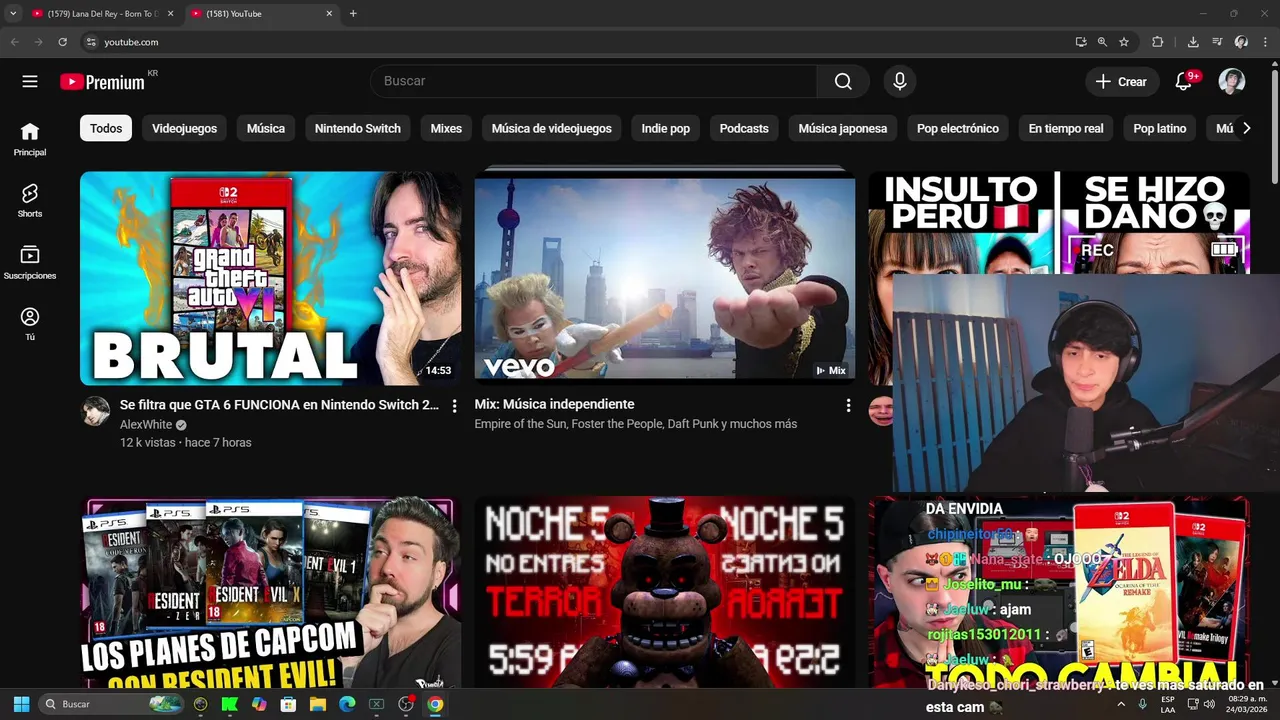Bookmark this page with the star
1280x720 pixels.
(x=1124, y=42)
